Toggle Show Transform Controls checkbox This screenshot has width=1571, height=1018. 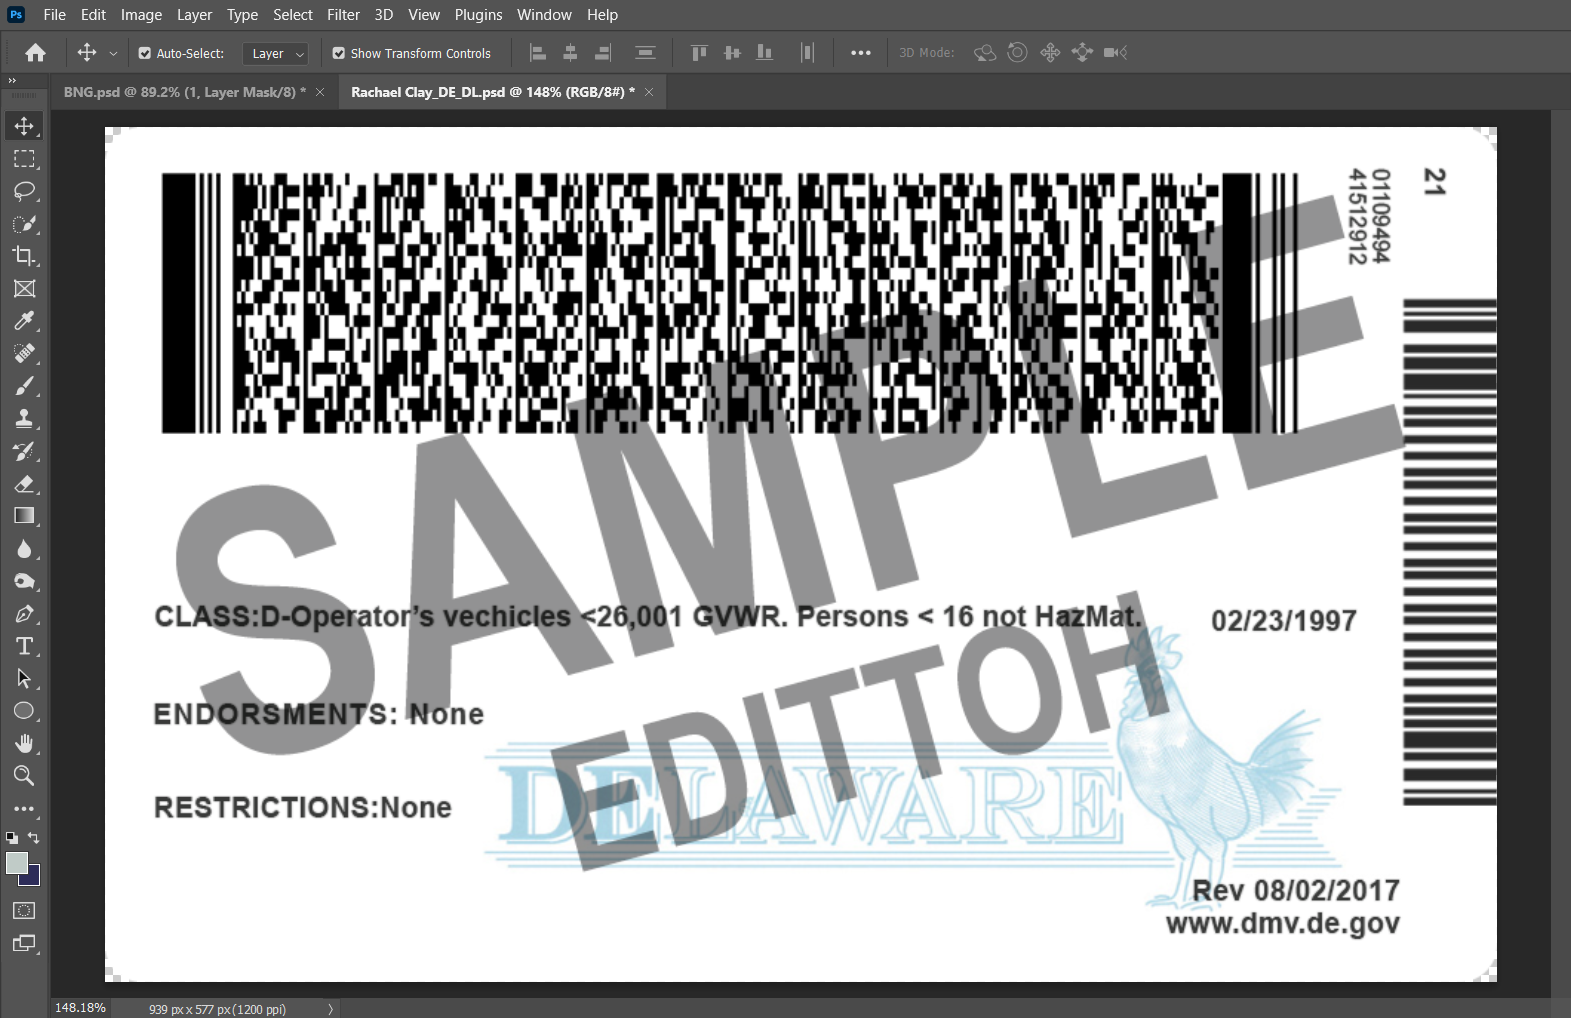click(339, 53)
